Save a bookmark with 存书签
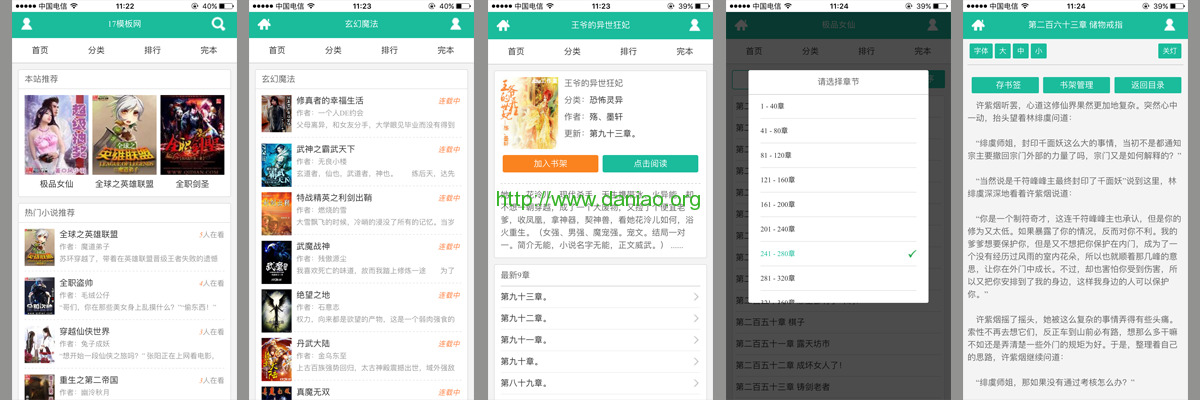This screenshot has height=400, width=1200. tap(1003, 85)
